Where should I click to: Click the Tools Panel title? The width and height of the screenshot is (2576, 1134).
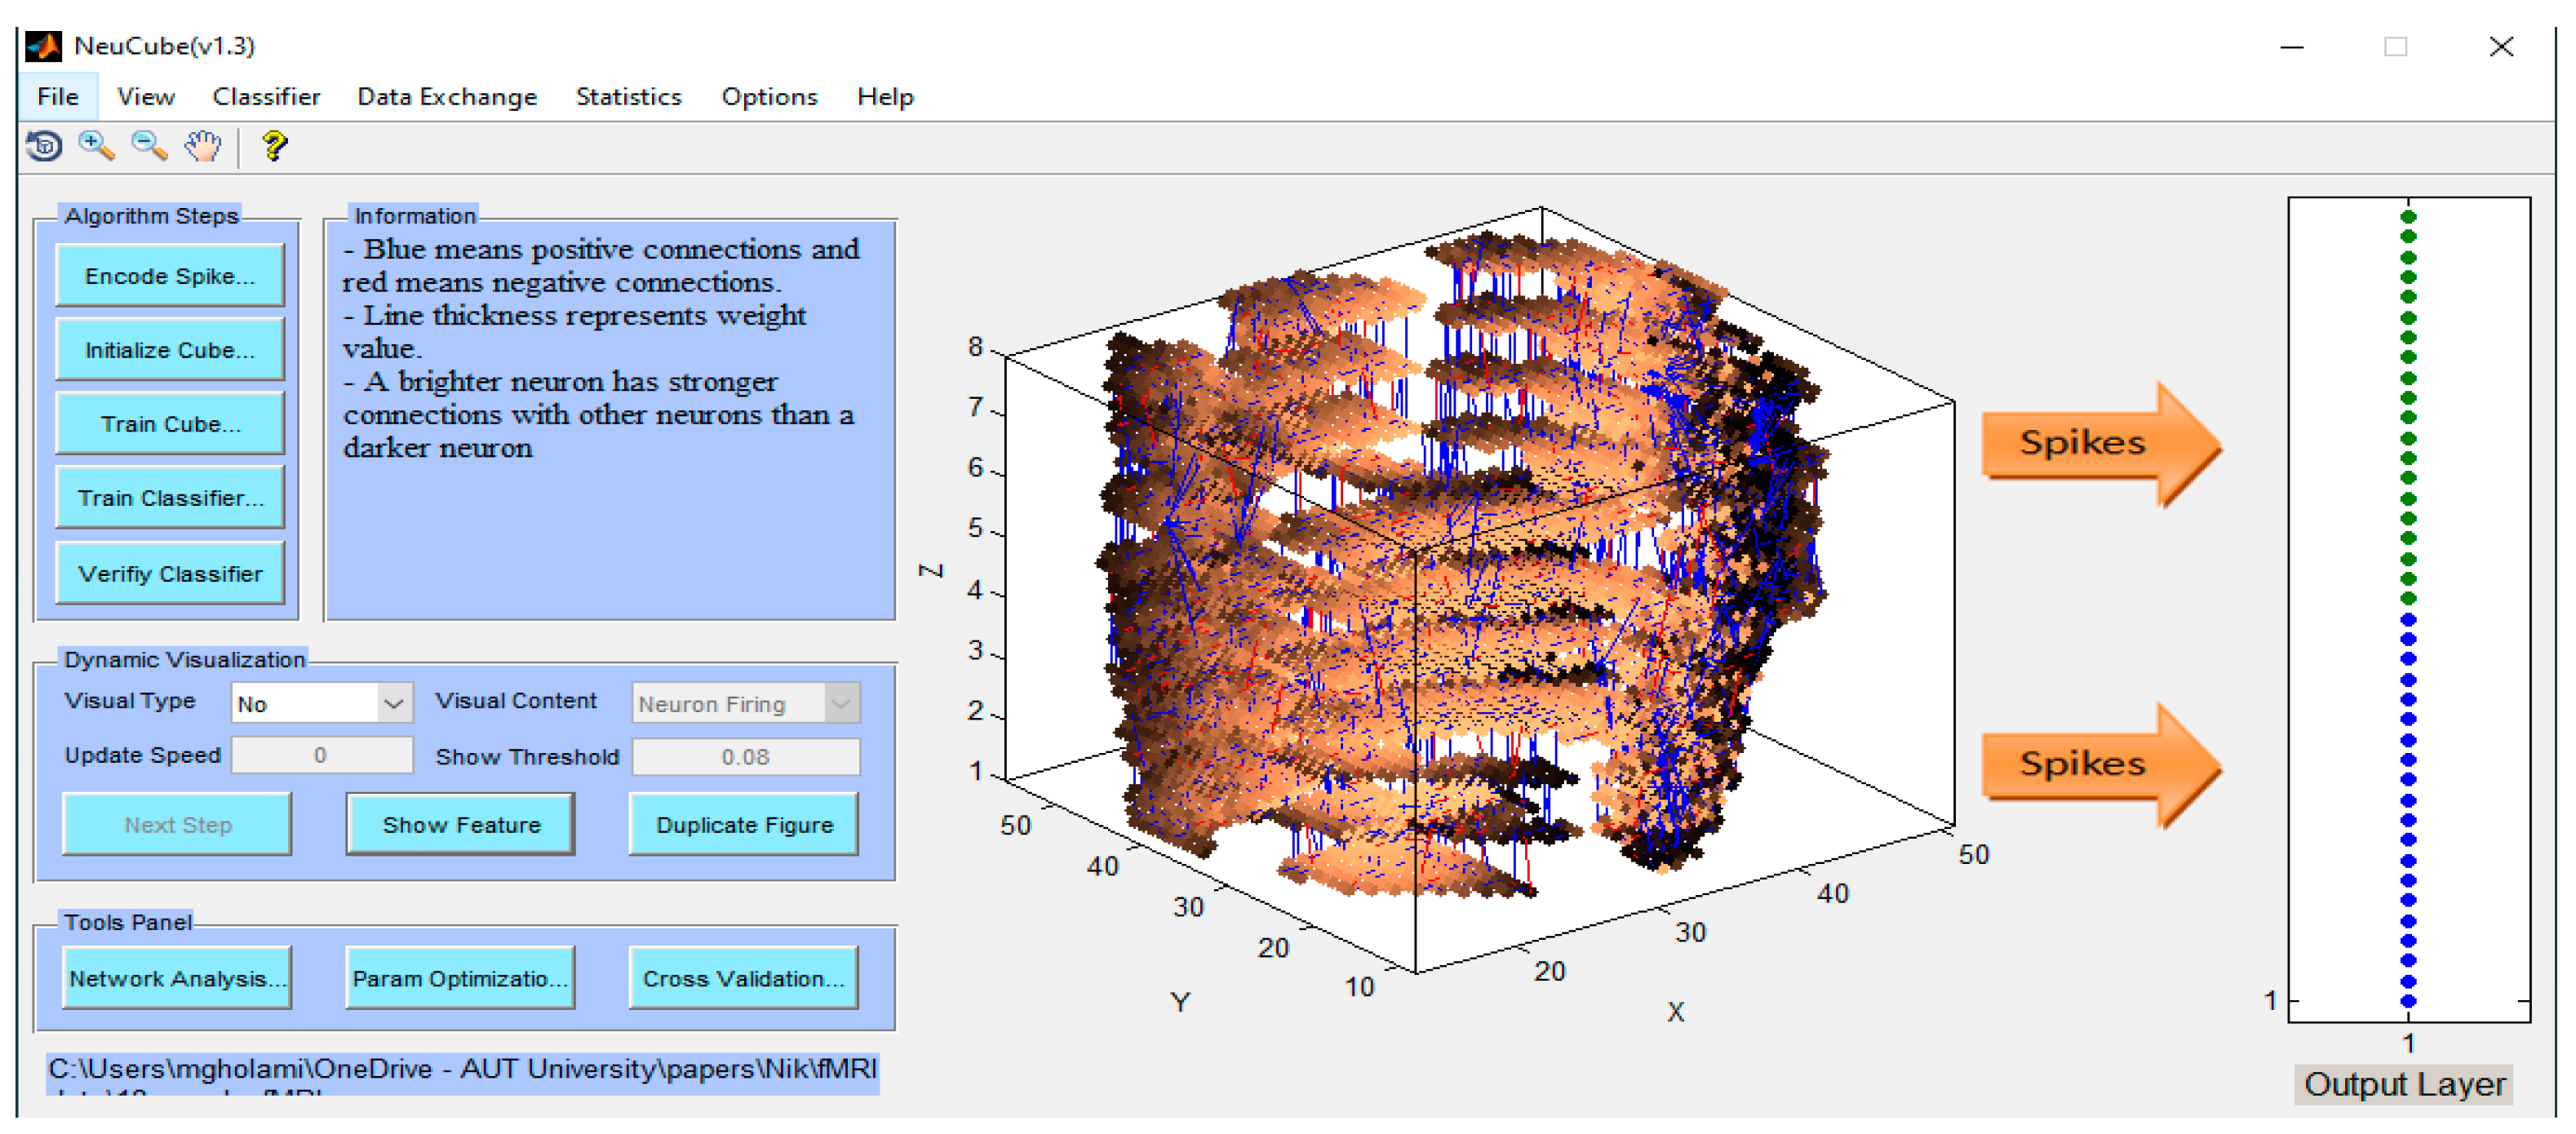pyautogui.click(x=127, y=922)
